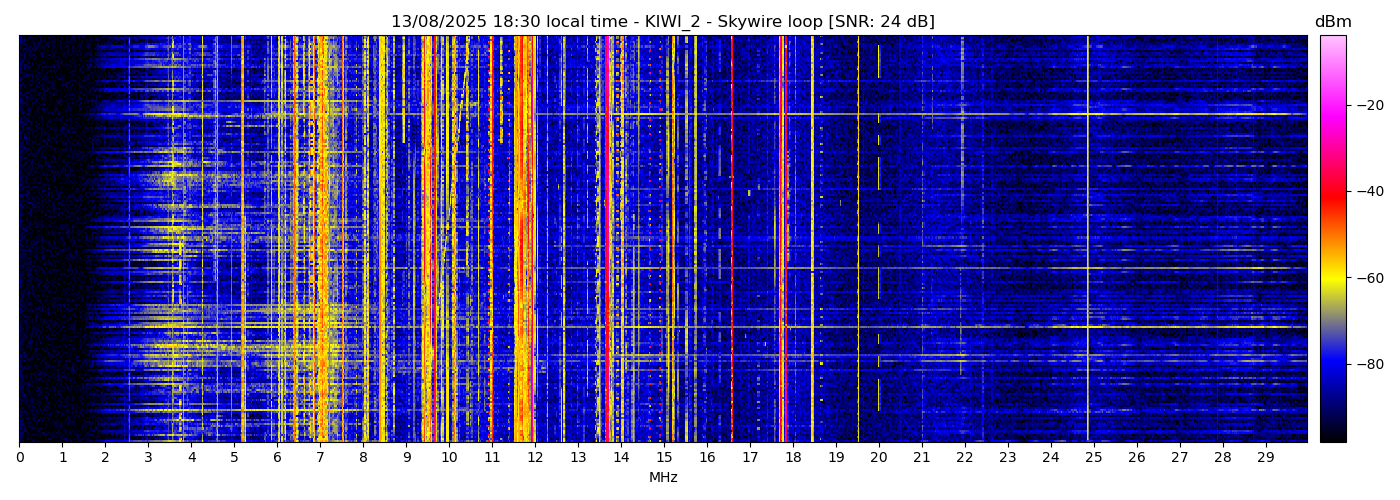The width and height of the screenshot is (1400, 500).
Task: Click the yellow vertical line near 24.85 MHz
Action: (1088, 240)
